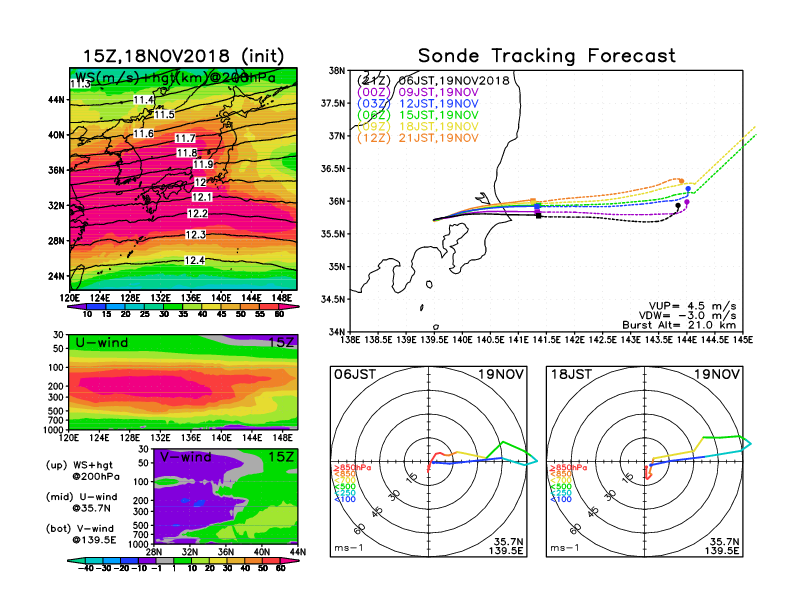Click the "15Z" label in U-wind panel
This screenshot has height=612, width=792.
tap(281, 343)
